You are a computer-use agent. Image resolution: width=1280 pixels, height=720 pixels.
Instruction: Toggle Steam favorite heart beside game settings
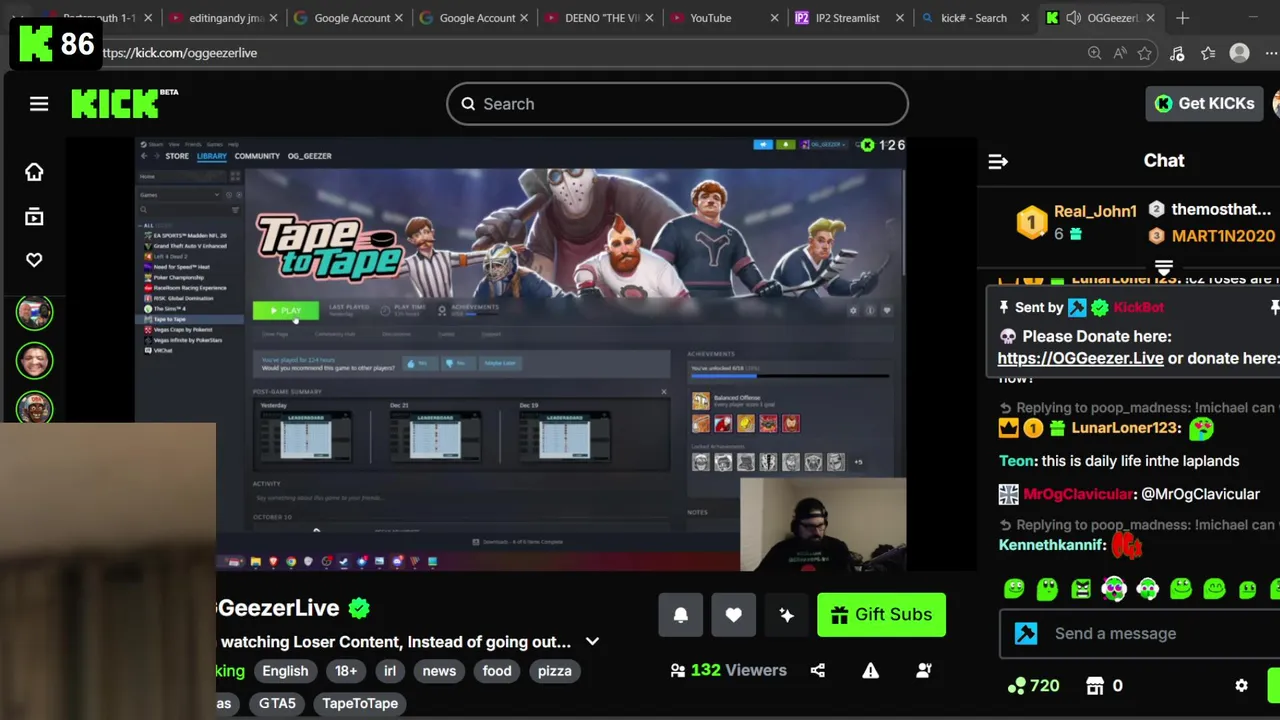coord(886,310)
